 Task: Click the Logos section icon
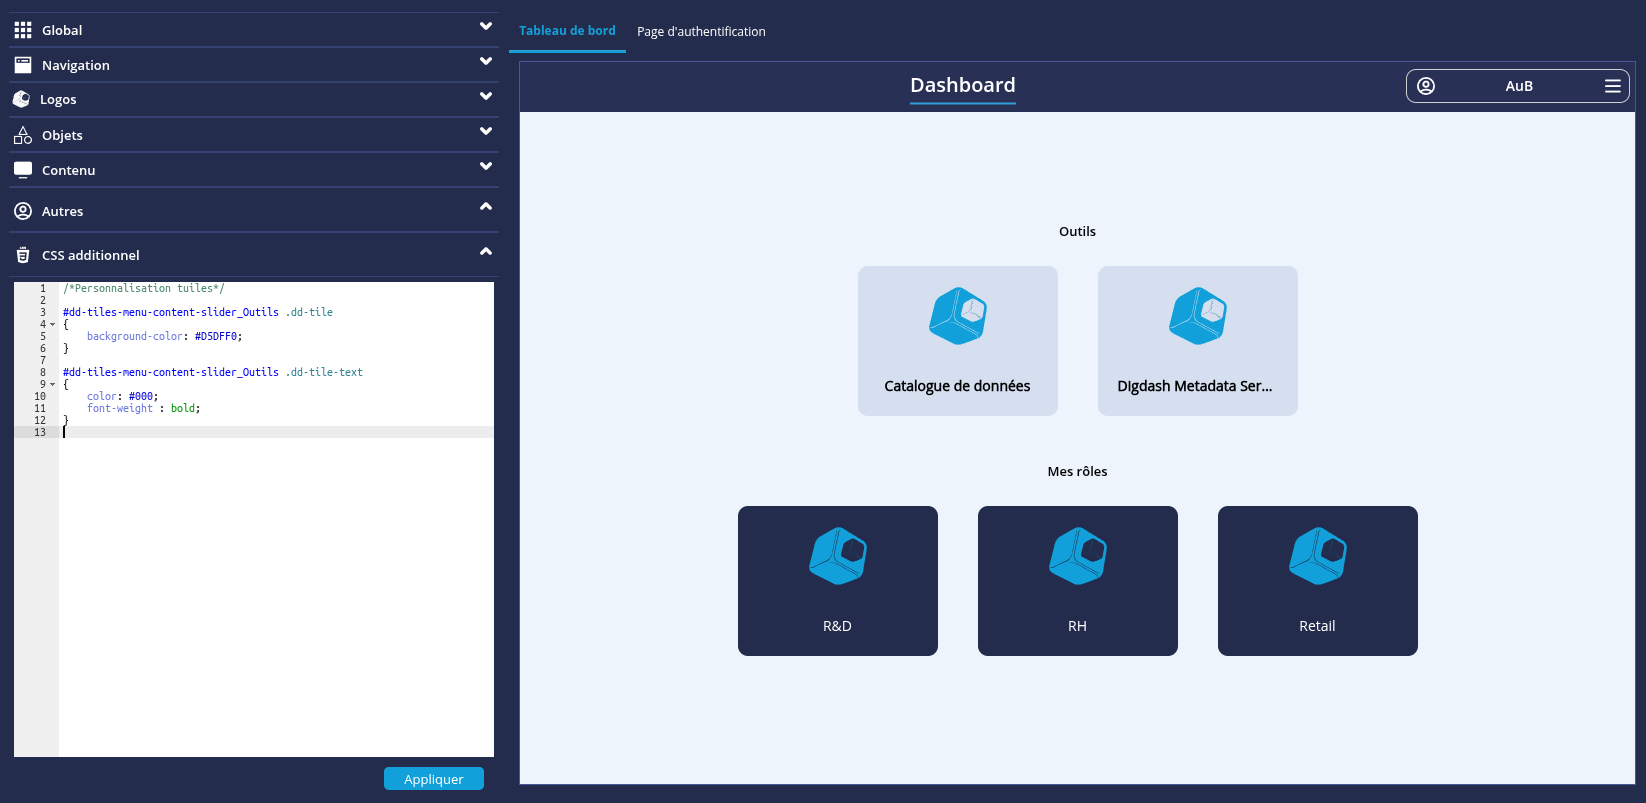tap(21, 99)
